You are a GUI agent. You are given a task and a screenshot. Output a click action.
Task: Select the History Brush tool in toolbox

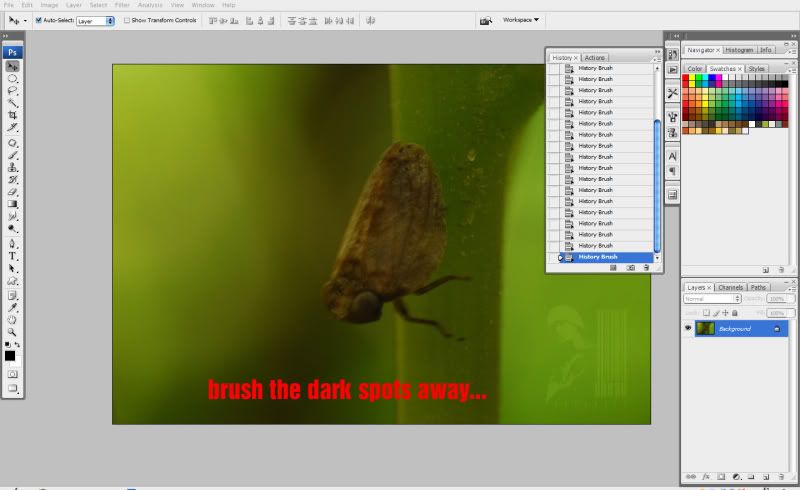12,180
